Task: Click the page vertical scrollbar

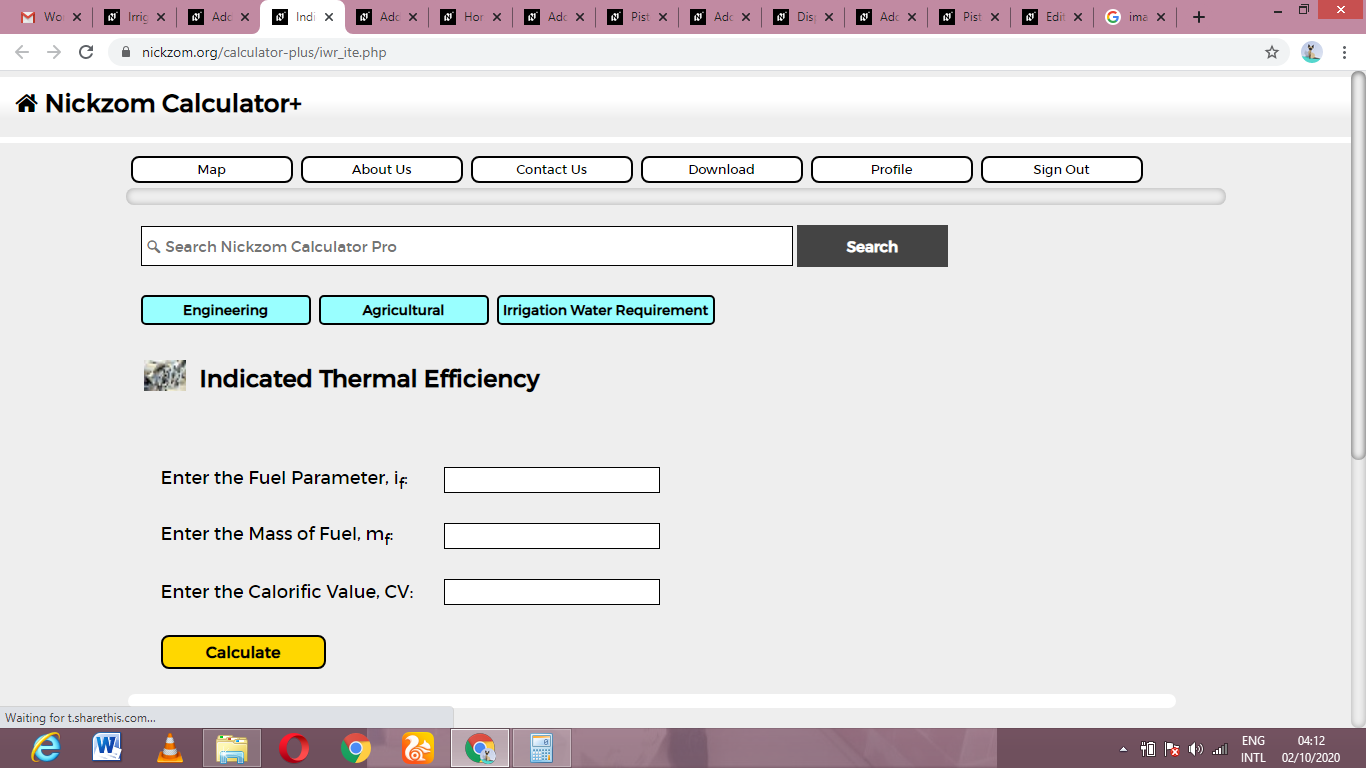Action: (1358, 265)
